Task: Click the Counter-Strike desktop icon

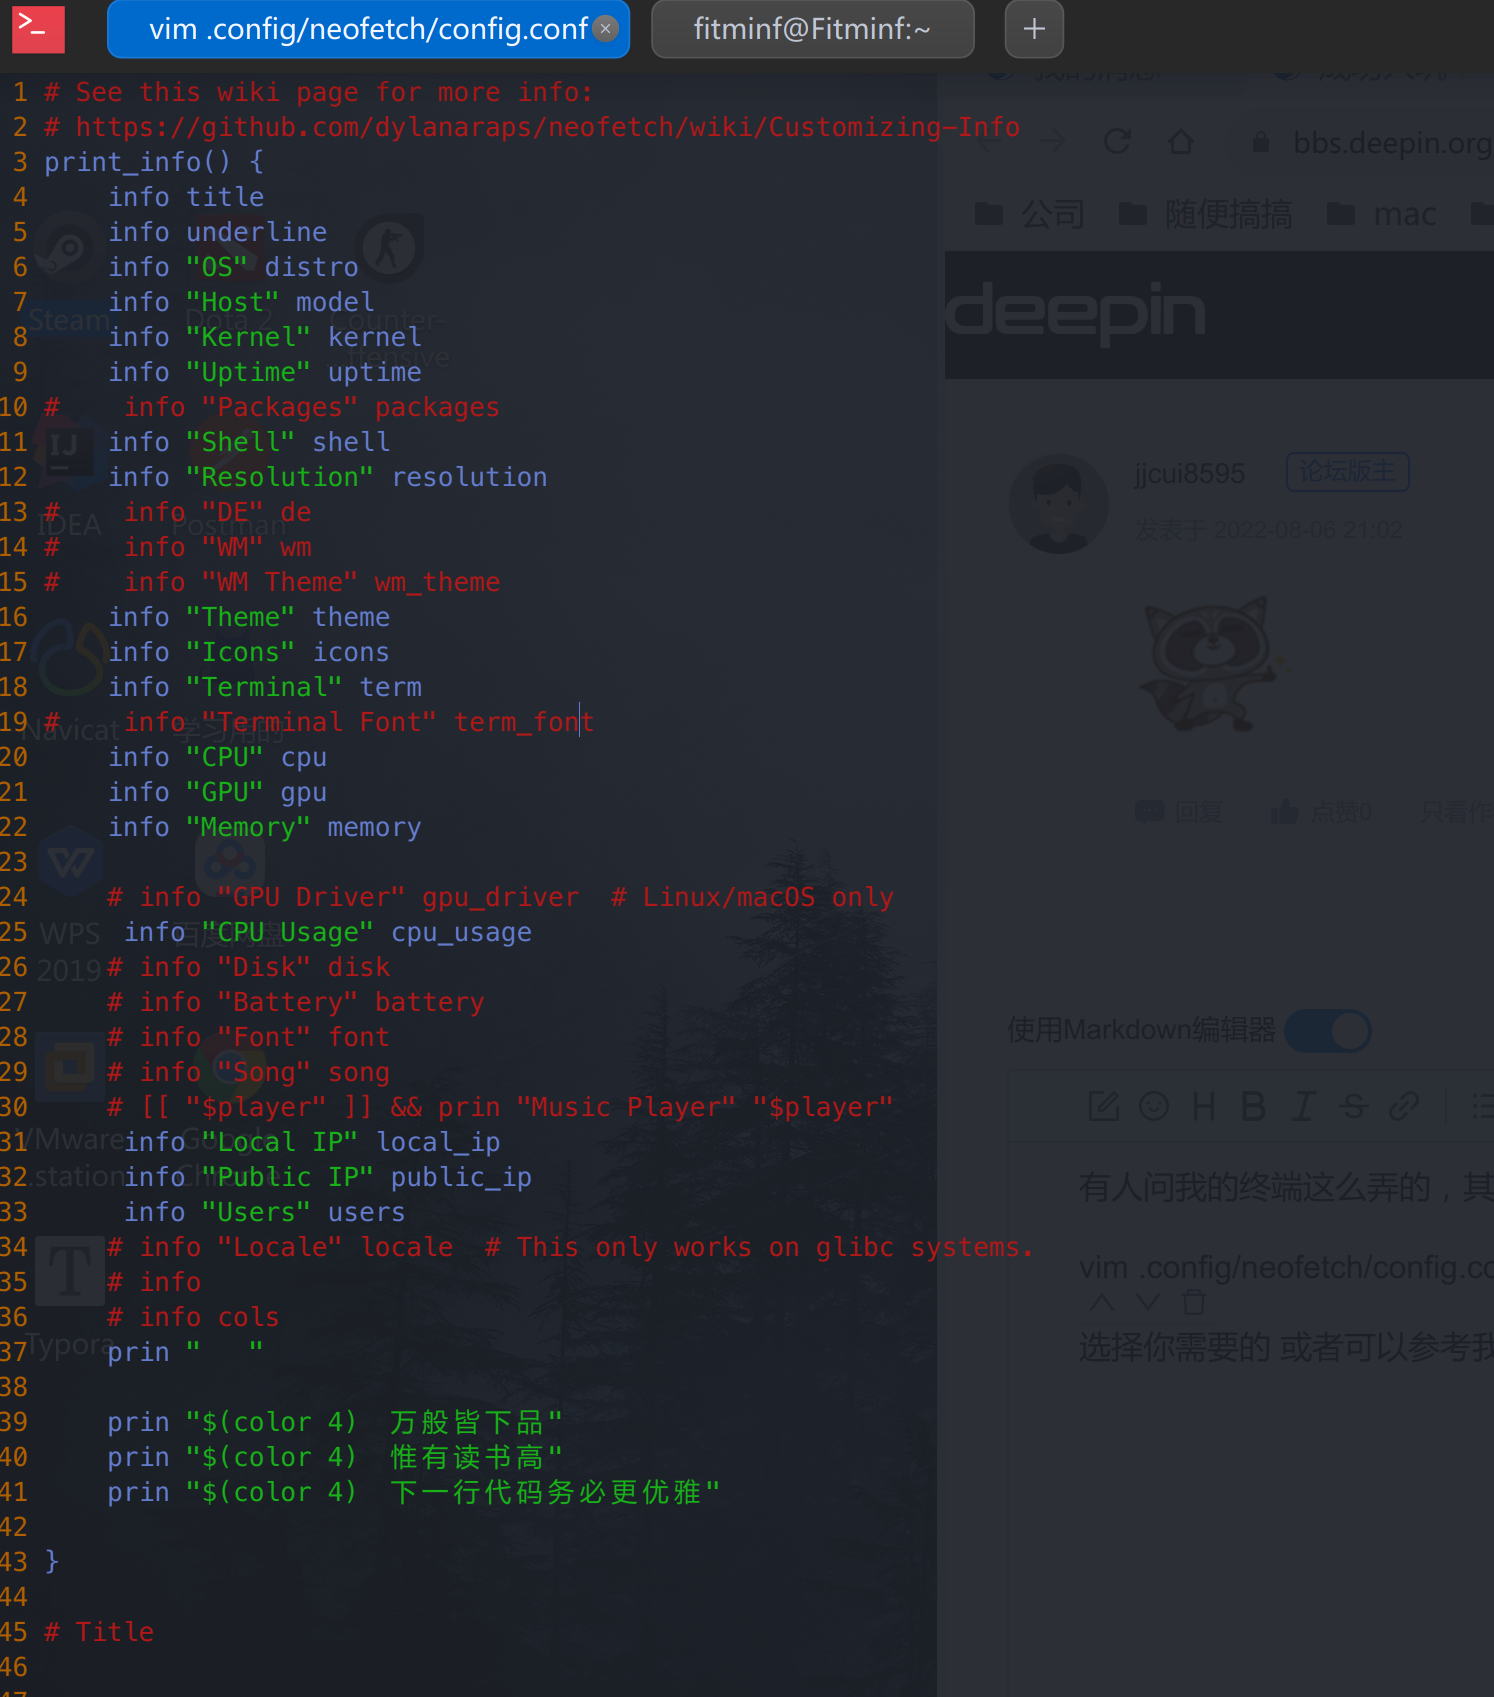Action: click(390, 290)
